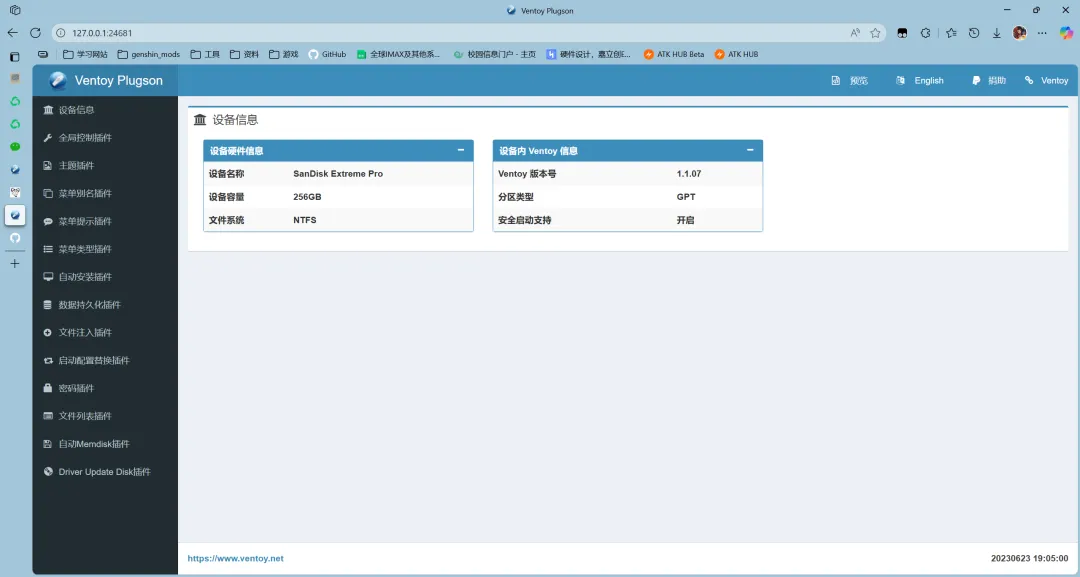
Task: Open the 捐助 donation link
Action: click(989, 81)
